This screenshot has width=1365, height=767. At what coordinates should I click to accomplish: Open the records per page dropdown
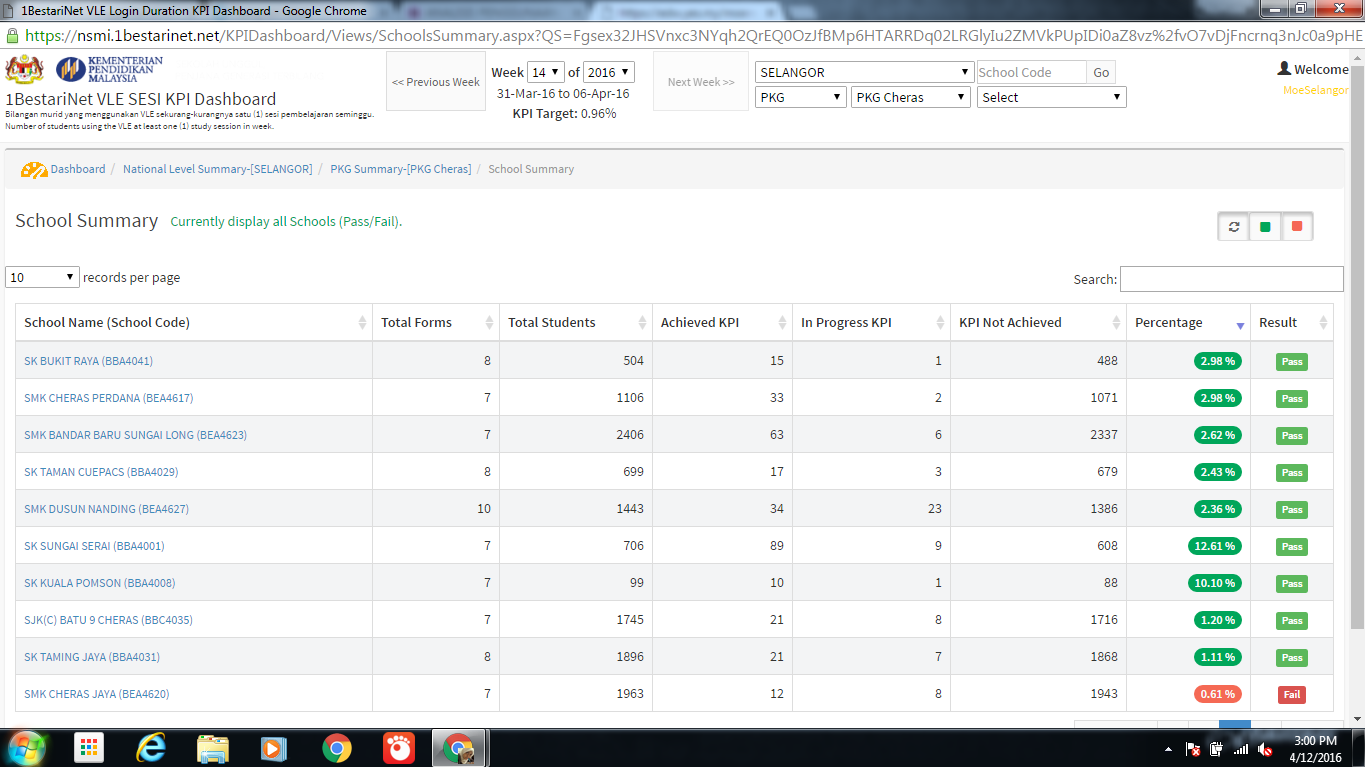pos(42,277)
